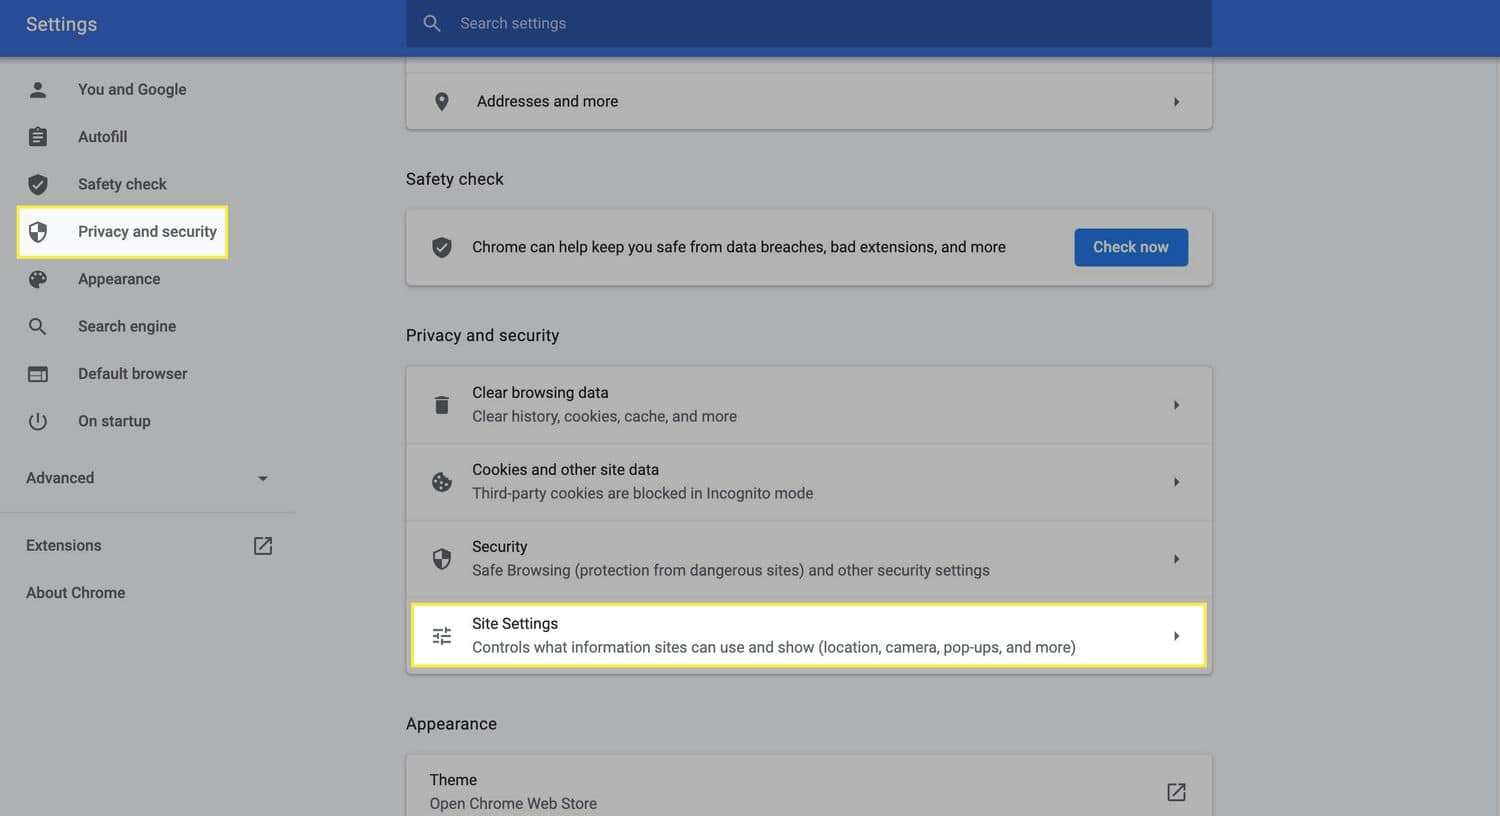Screen dimensions: 1500x816
Task: Open the Extensions link in sidebar
Action: 64,546
